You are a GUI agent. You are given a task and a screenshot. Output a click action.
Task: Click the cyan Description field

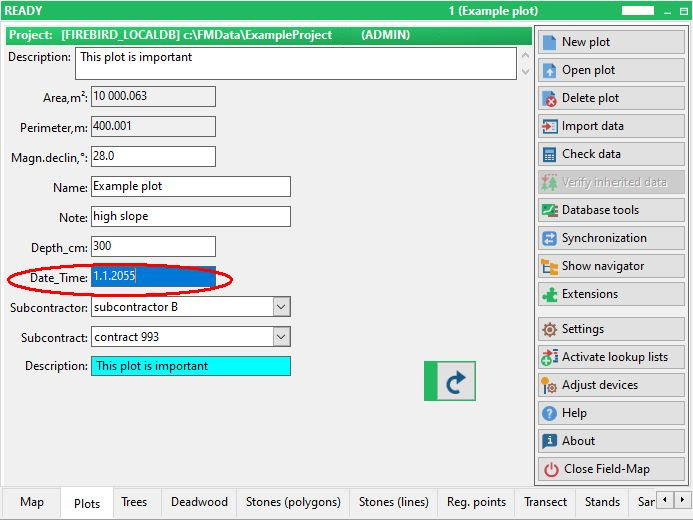pyautogui.click(x=190, y=366)
